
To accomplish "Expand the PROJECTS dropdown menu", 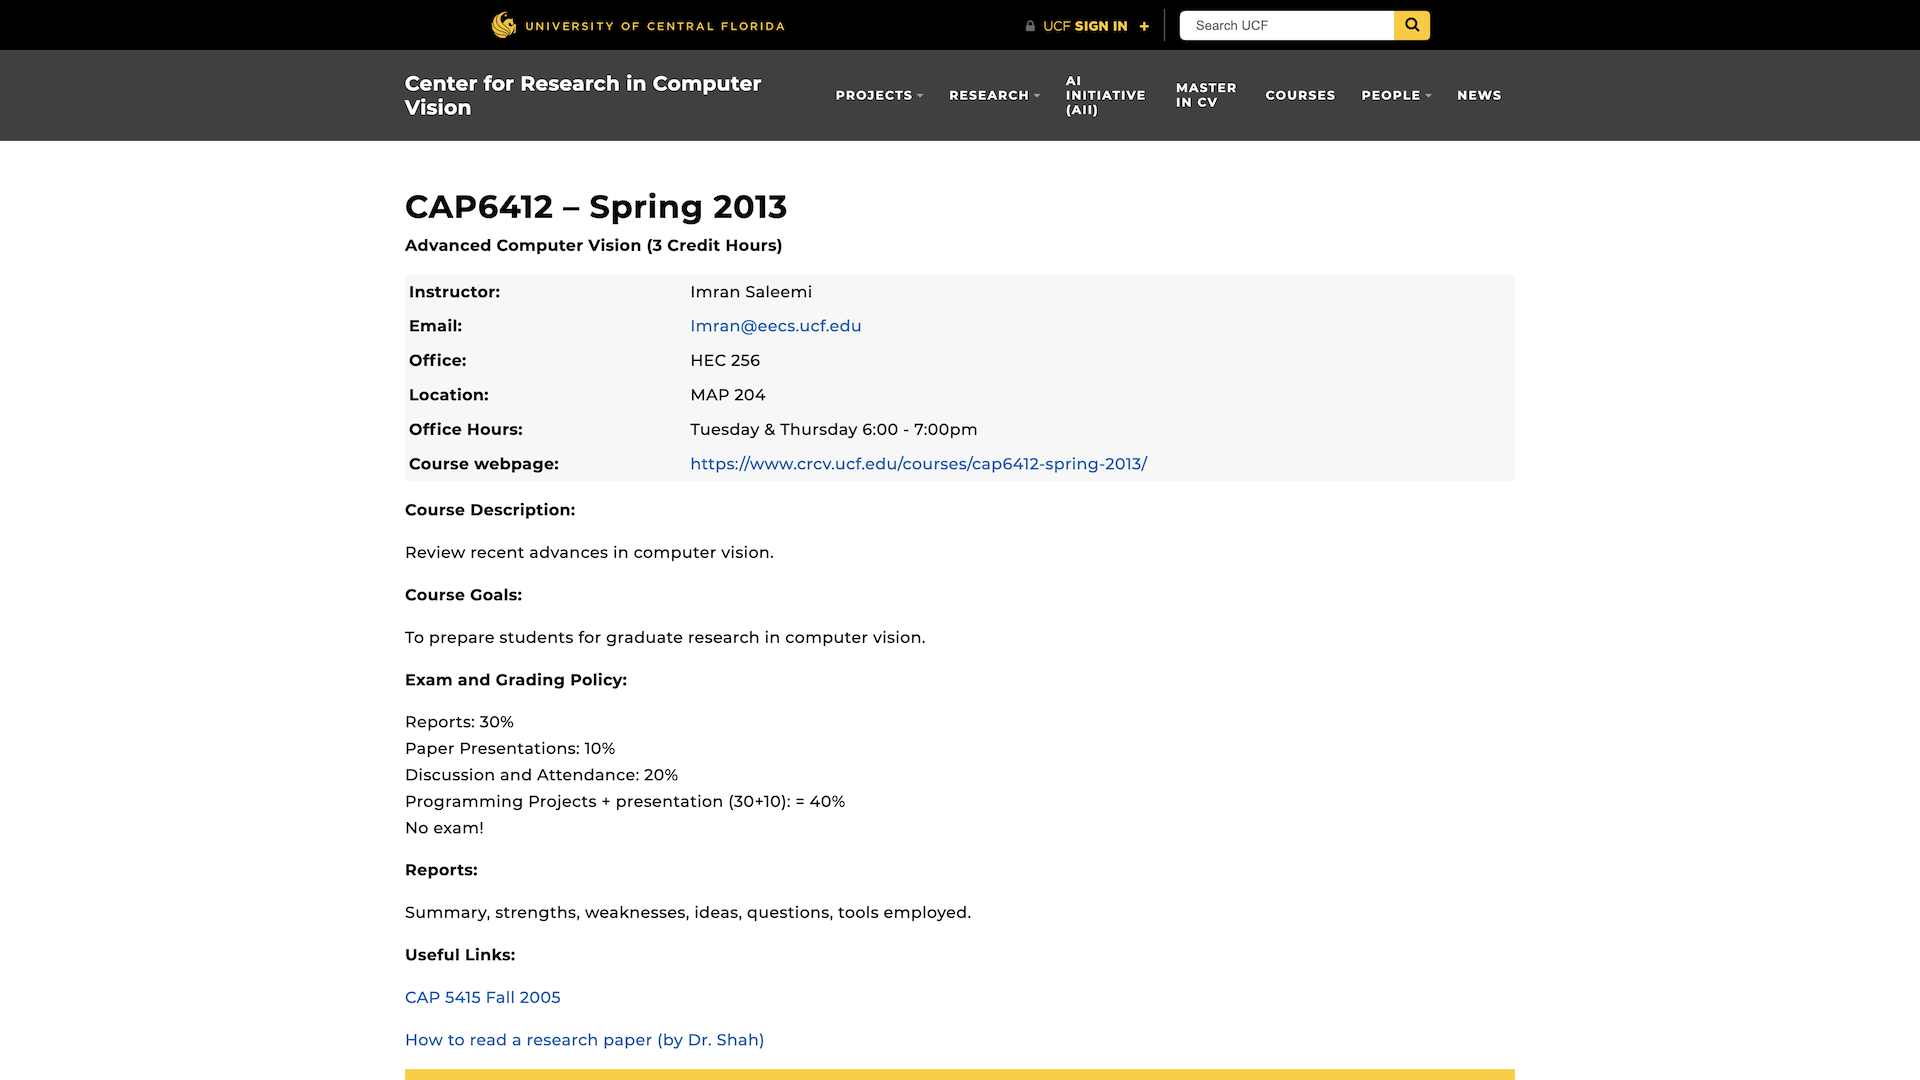I will pos(879,95).
